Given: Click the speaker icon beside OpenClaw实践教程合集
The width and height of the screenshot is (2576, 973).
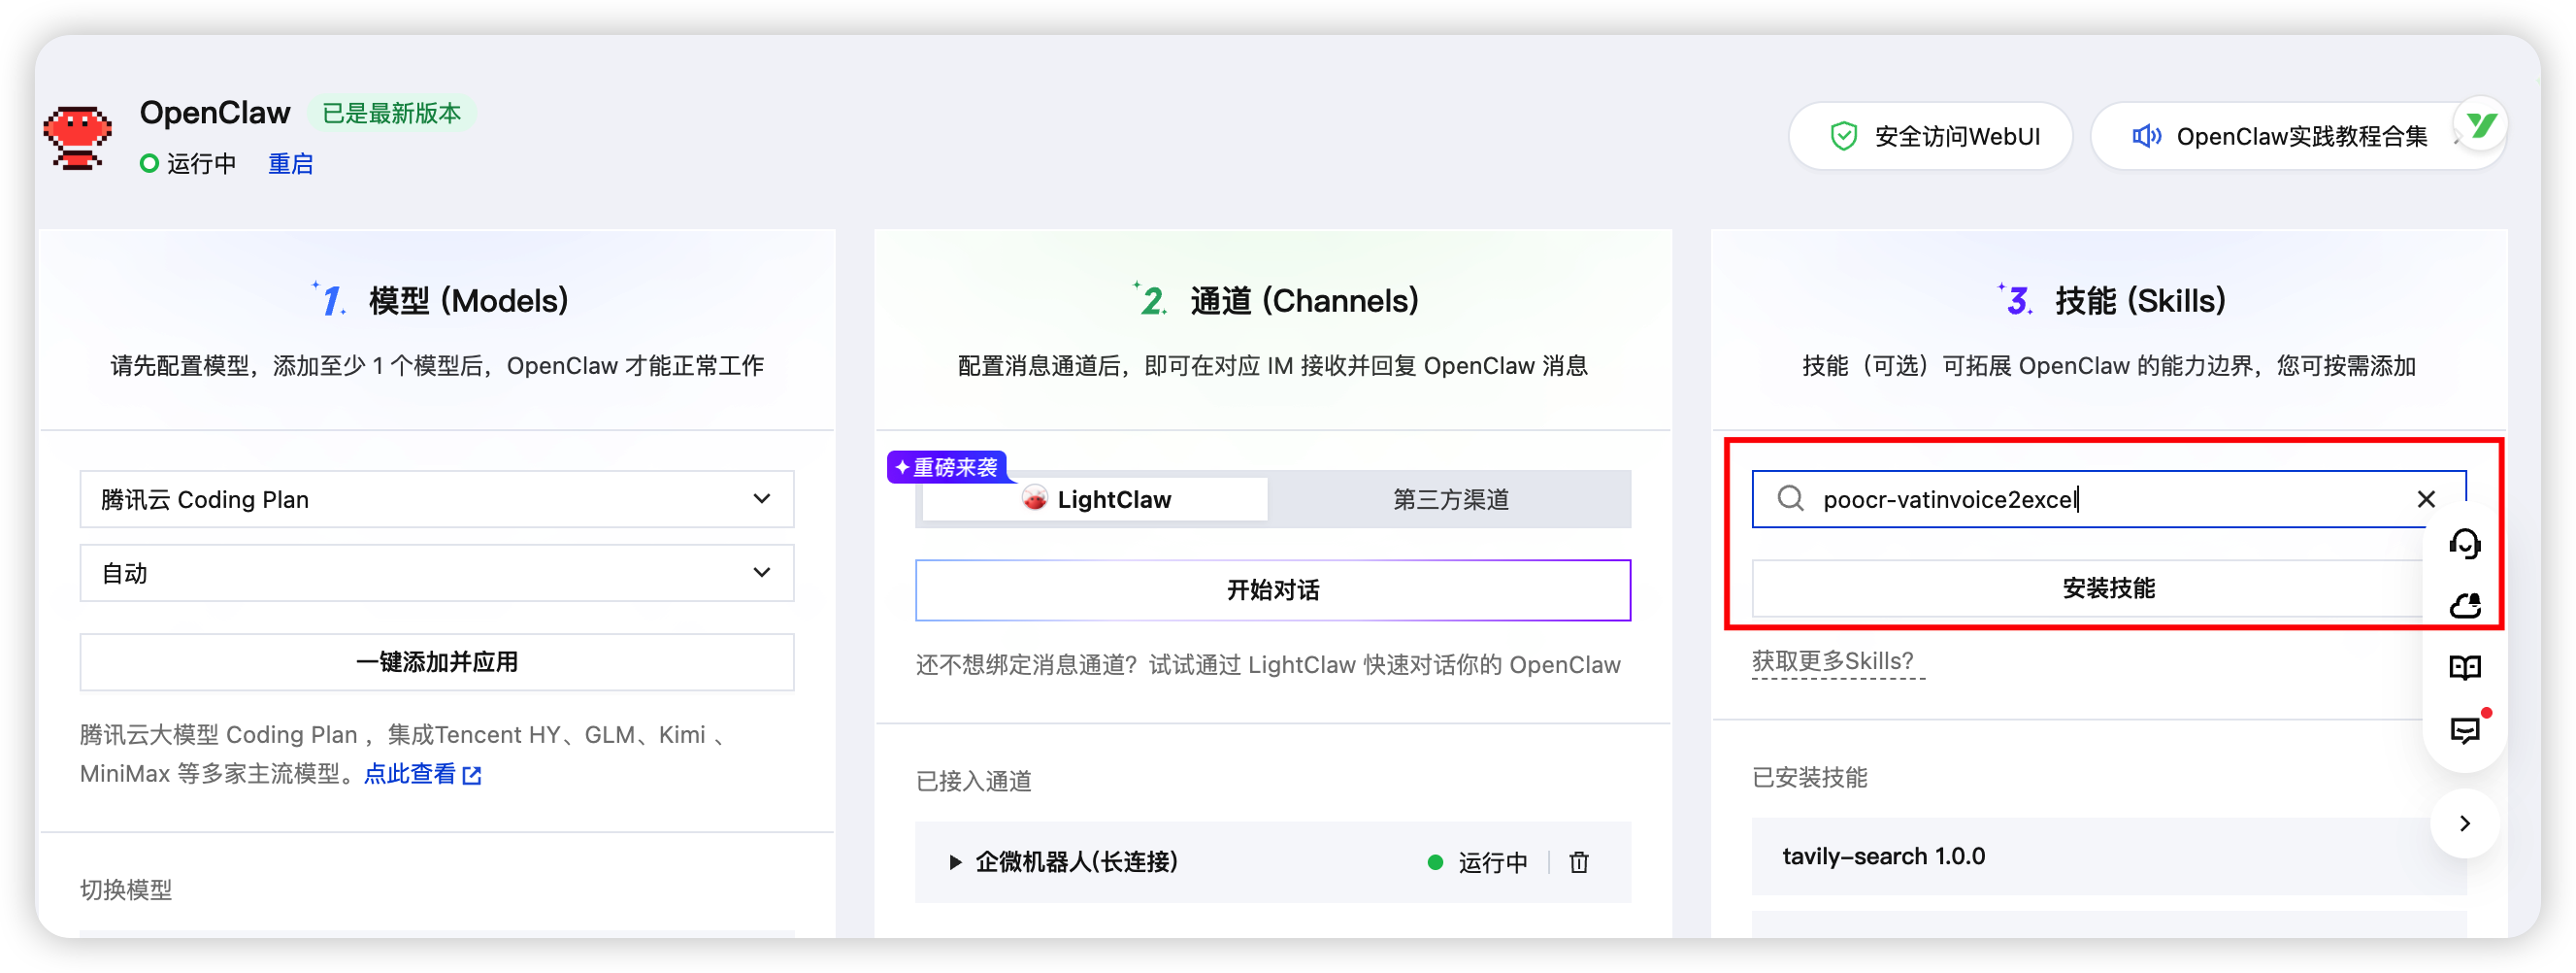Looking at the screenshot, I should (x=2145, y=136).
